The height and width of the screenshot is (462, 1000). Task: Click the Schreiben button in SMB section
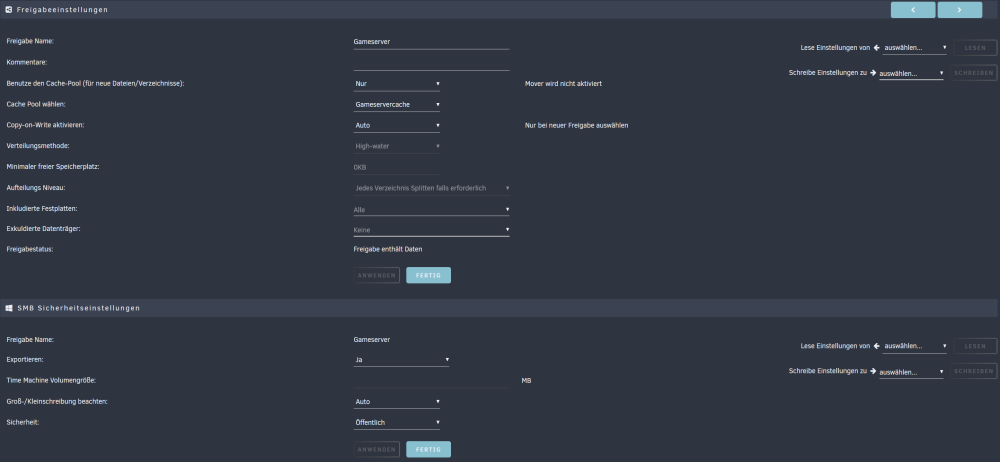974,371
